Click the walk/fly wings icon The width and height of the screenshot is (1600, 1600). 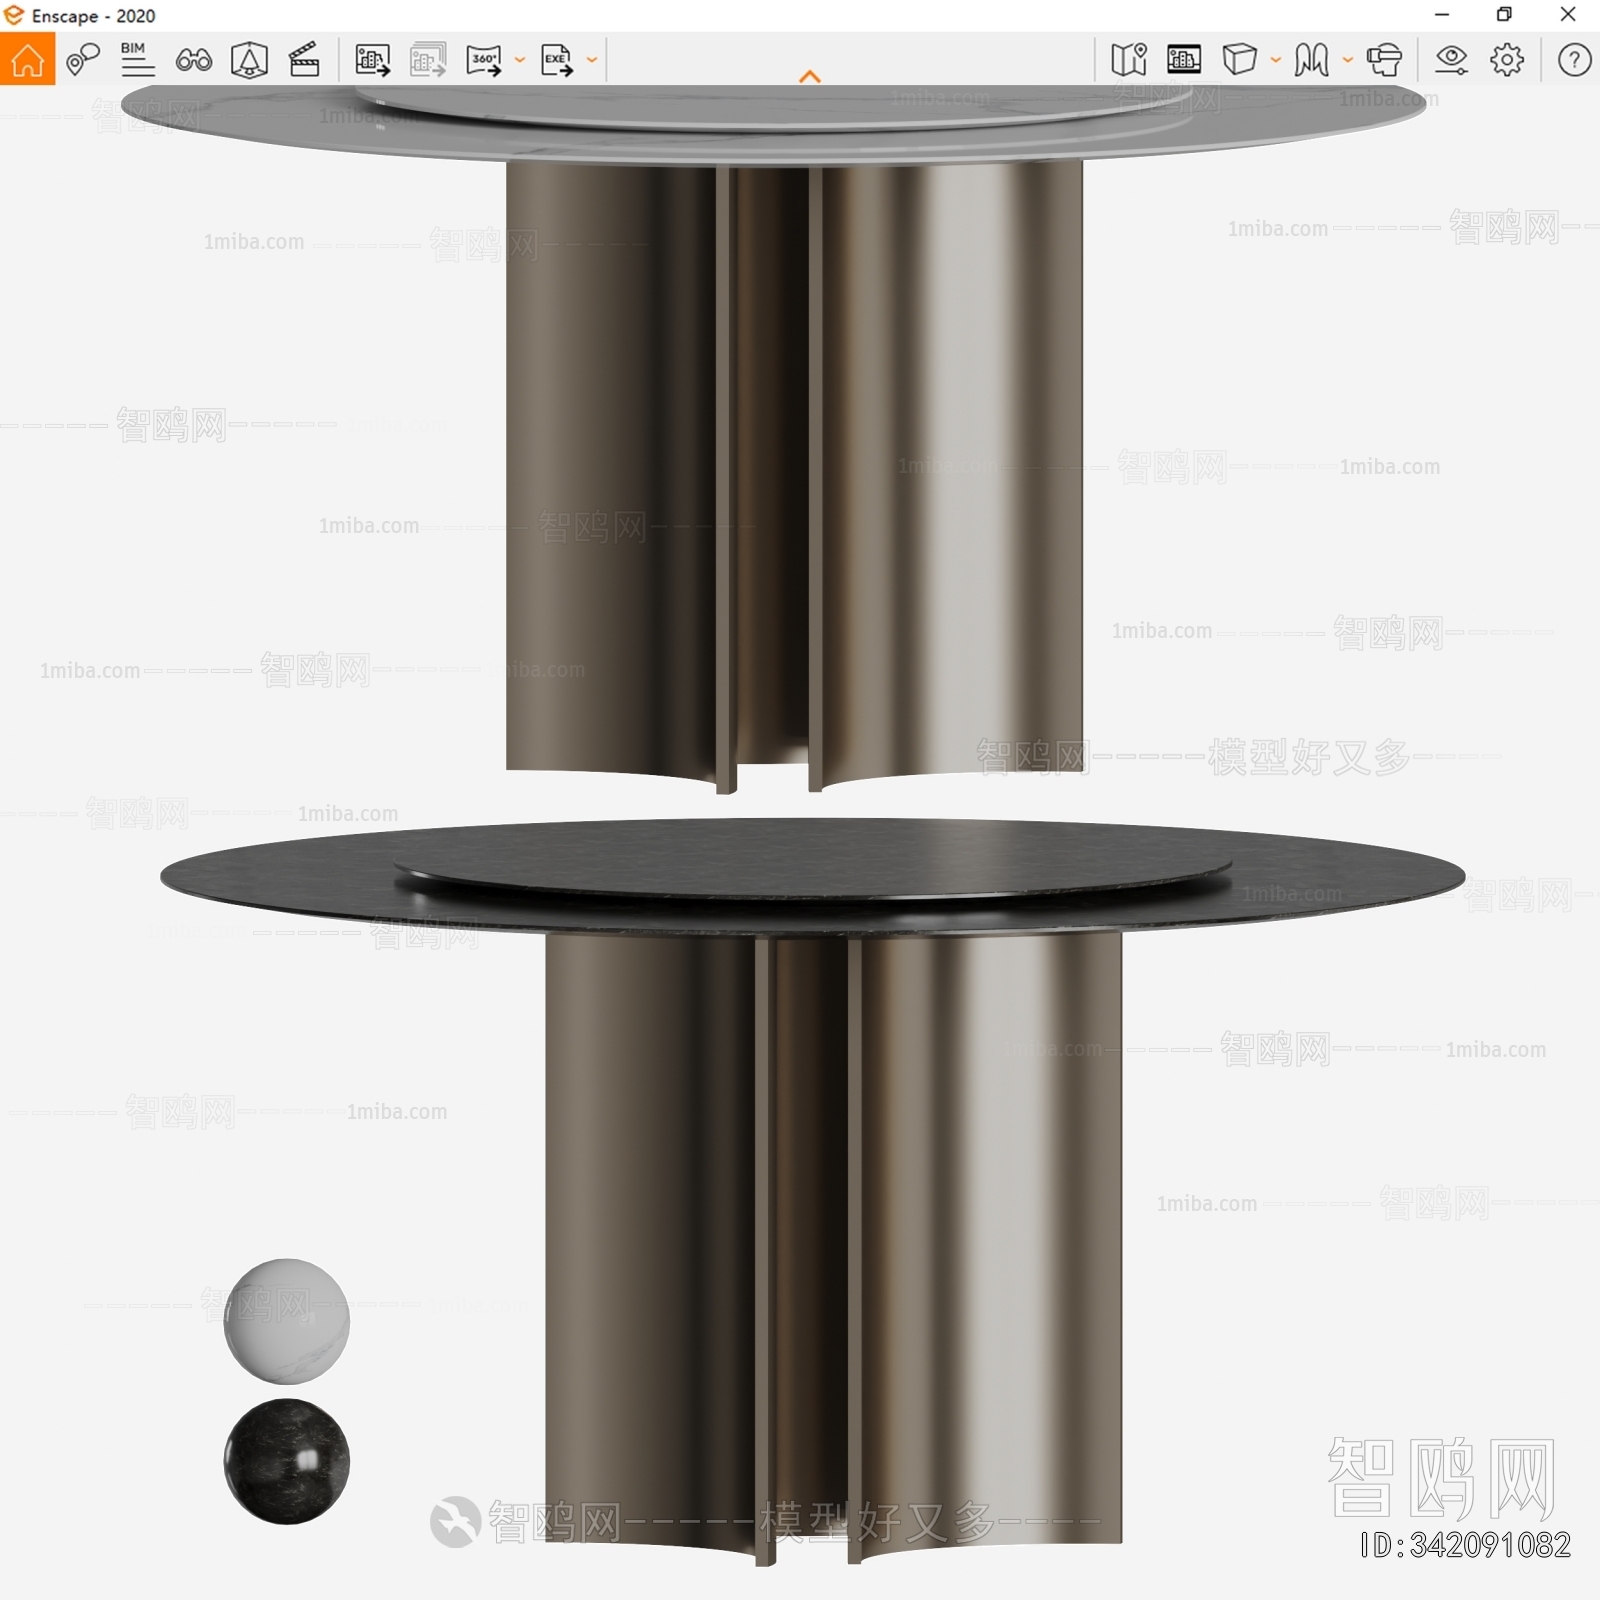(1311, 60)
